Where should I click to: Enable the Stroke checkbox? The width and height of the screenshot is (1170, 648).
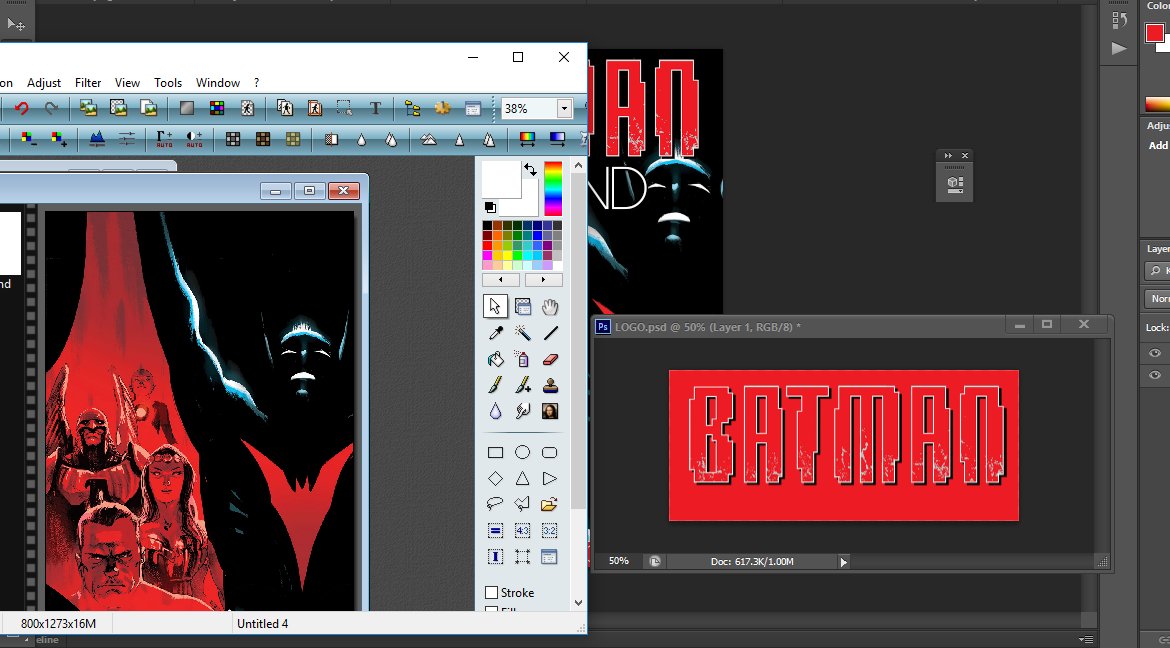(492, 593)
